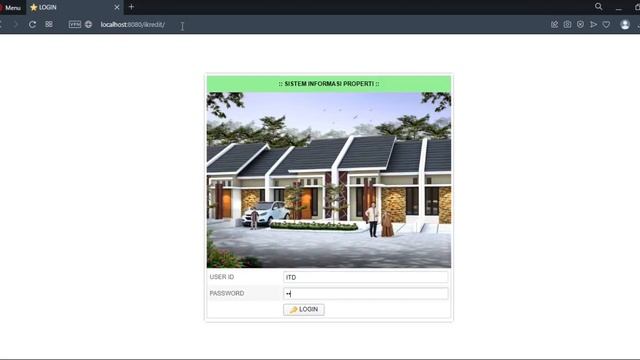
Task: Go forward with the forward arrow
Action: pyautogui.click(x=16, y=24)
